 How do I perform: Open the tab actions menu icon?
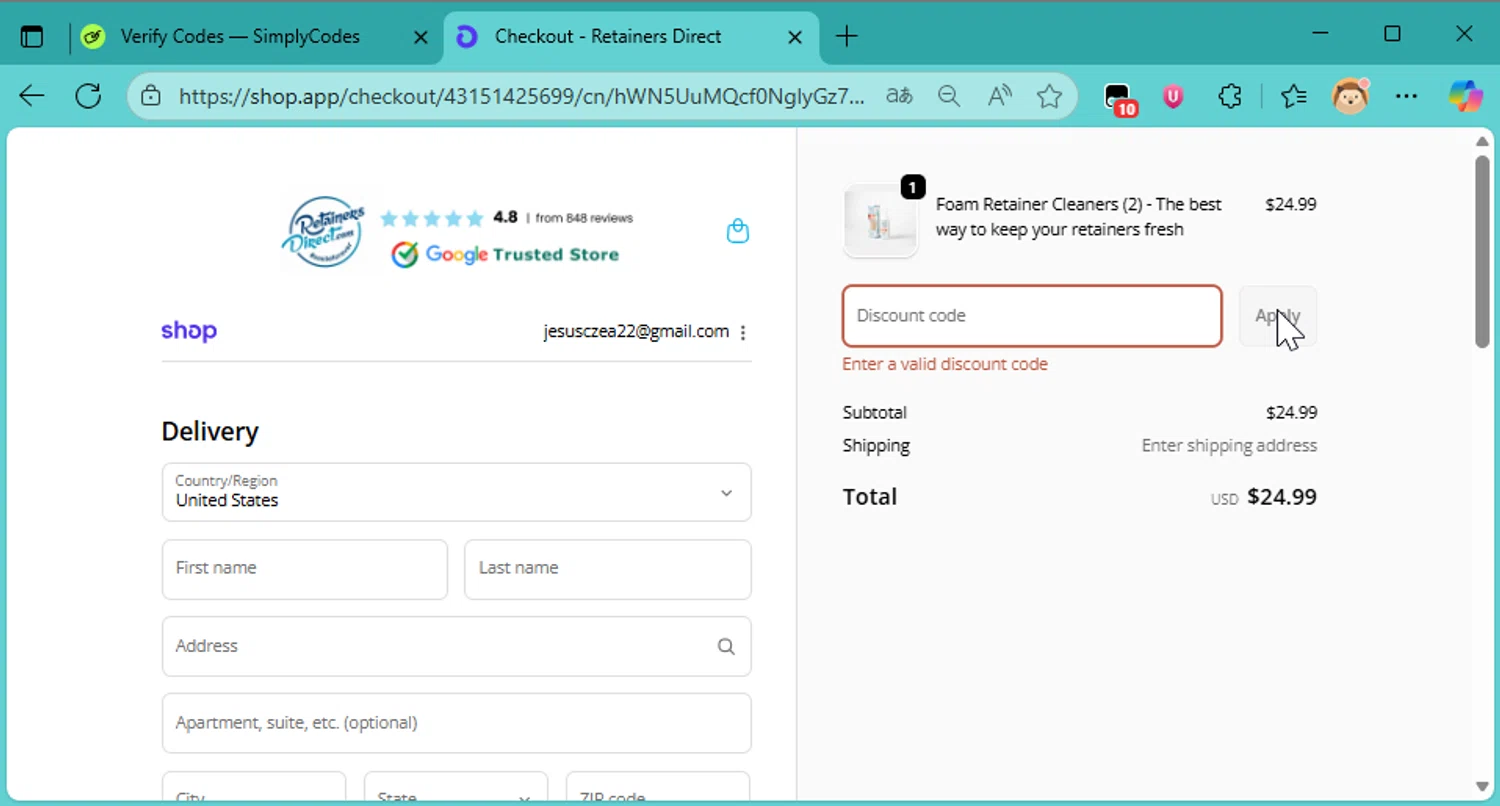click(32, 37)
